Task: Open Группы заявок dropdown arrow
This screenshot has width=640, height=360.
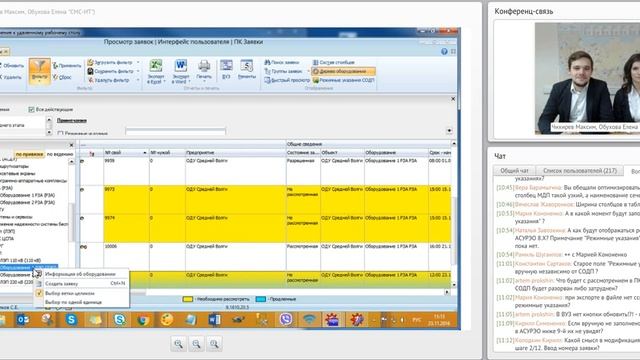Action: 308,71
